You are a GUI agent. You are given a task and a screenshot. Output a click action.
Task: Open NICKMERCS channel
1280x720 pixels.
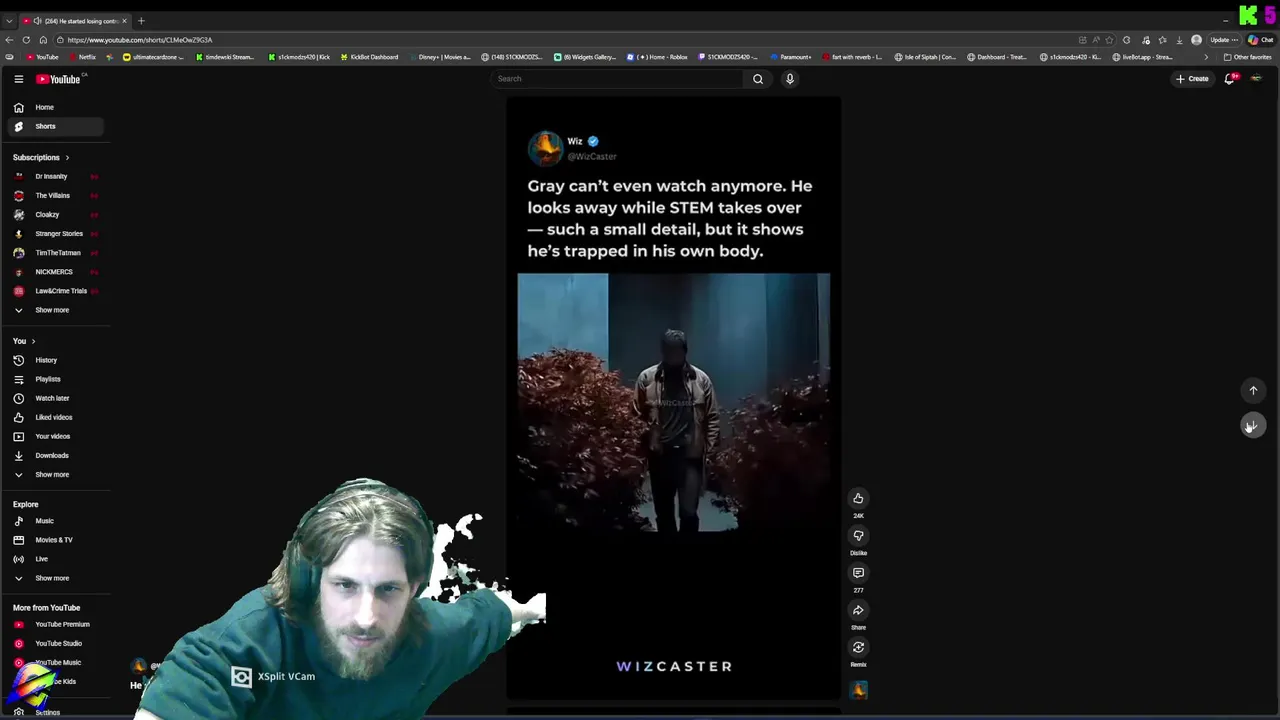pyautogui.click(x=55, y=272)
